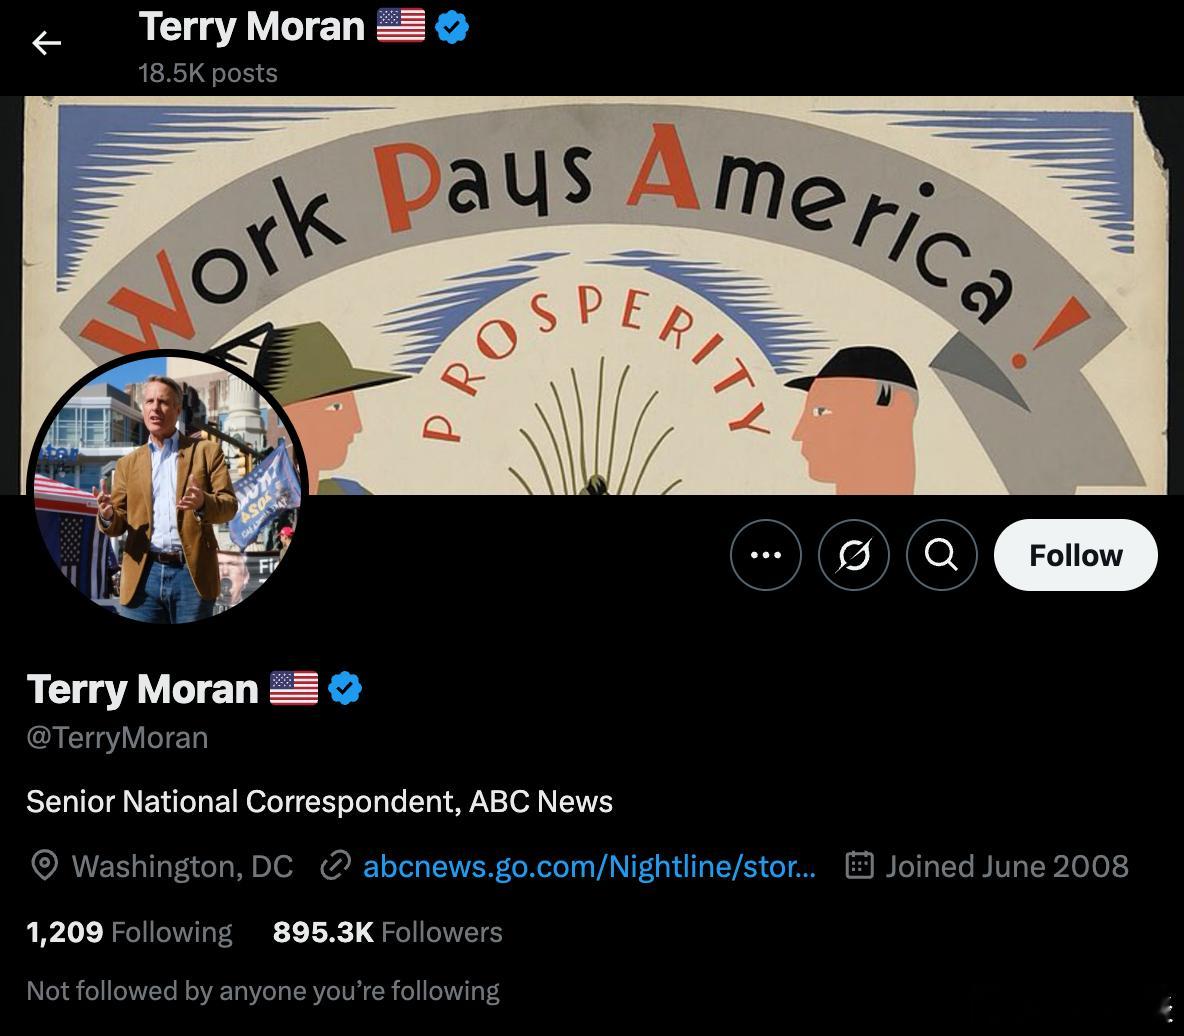
Task: Click the link chain icon
Action: click(x=335, y=865)
